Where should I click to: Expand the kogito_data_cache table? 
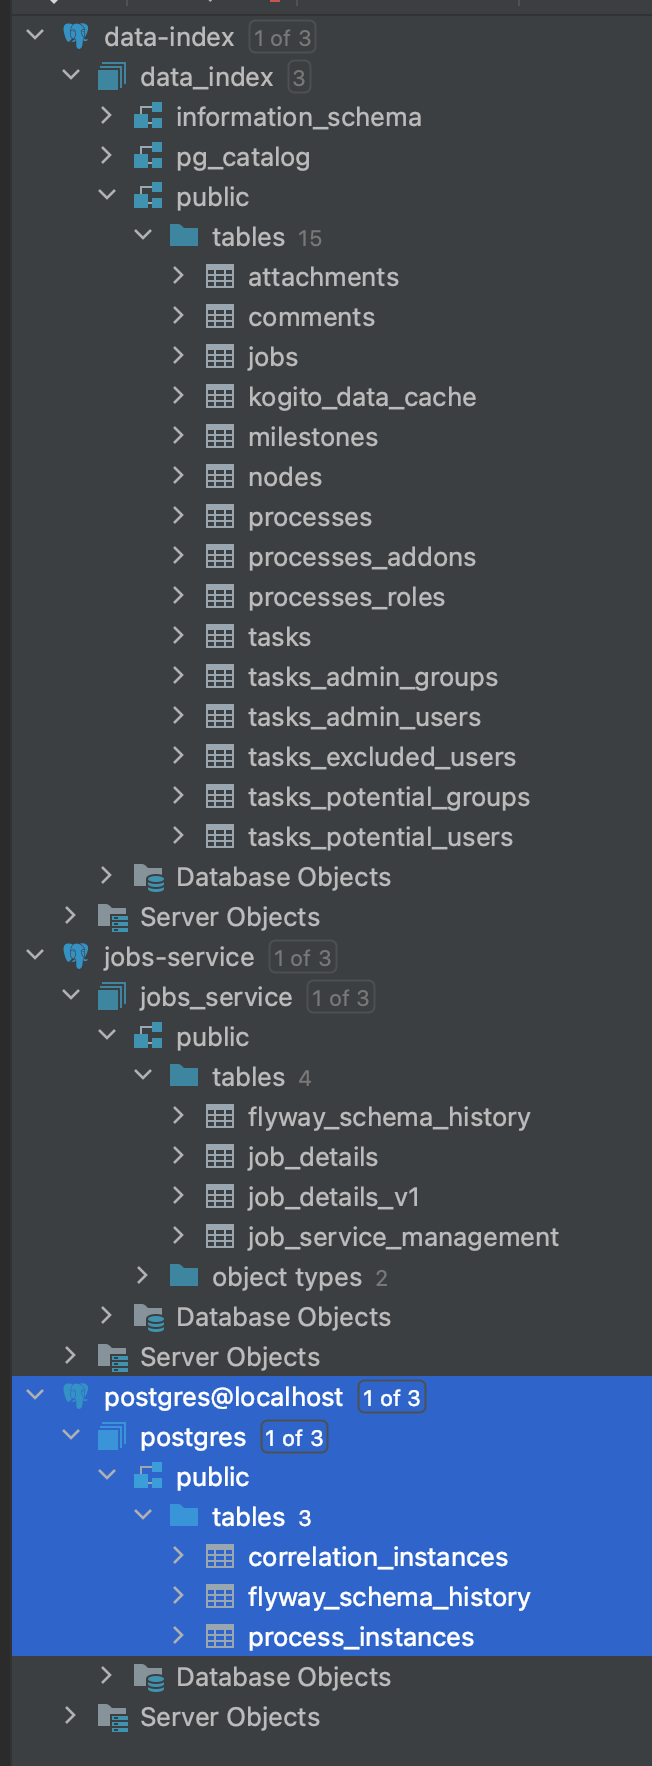(179, 397)
